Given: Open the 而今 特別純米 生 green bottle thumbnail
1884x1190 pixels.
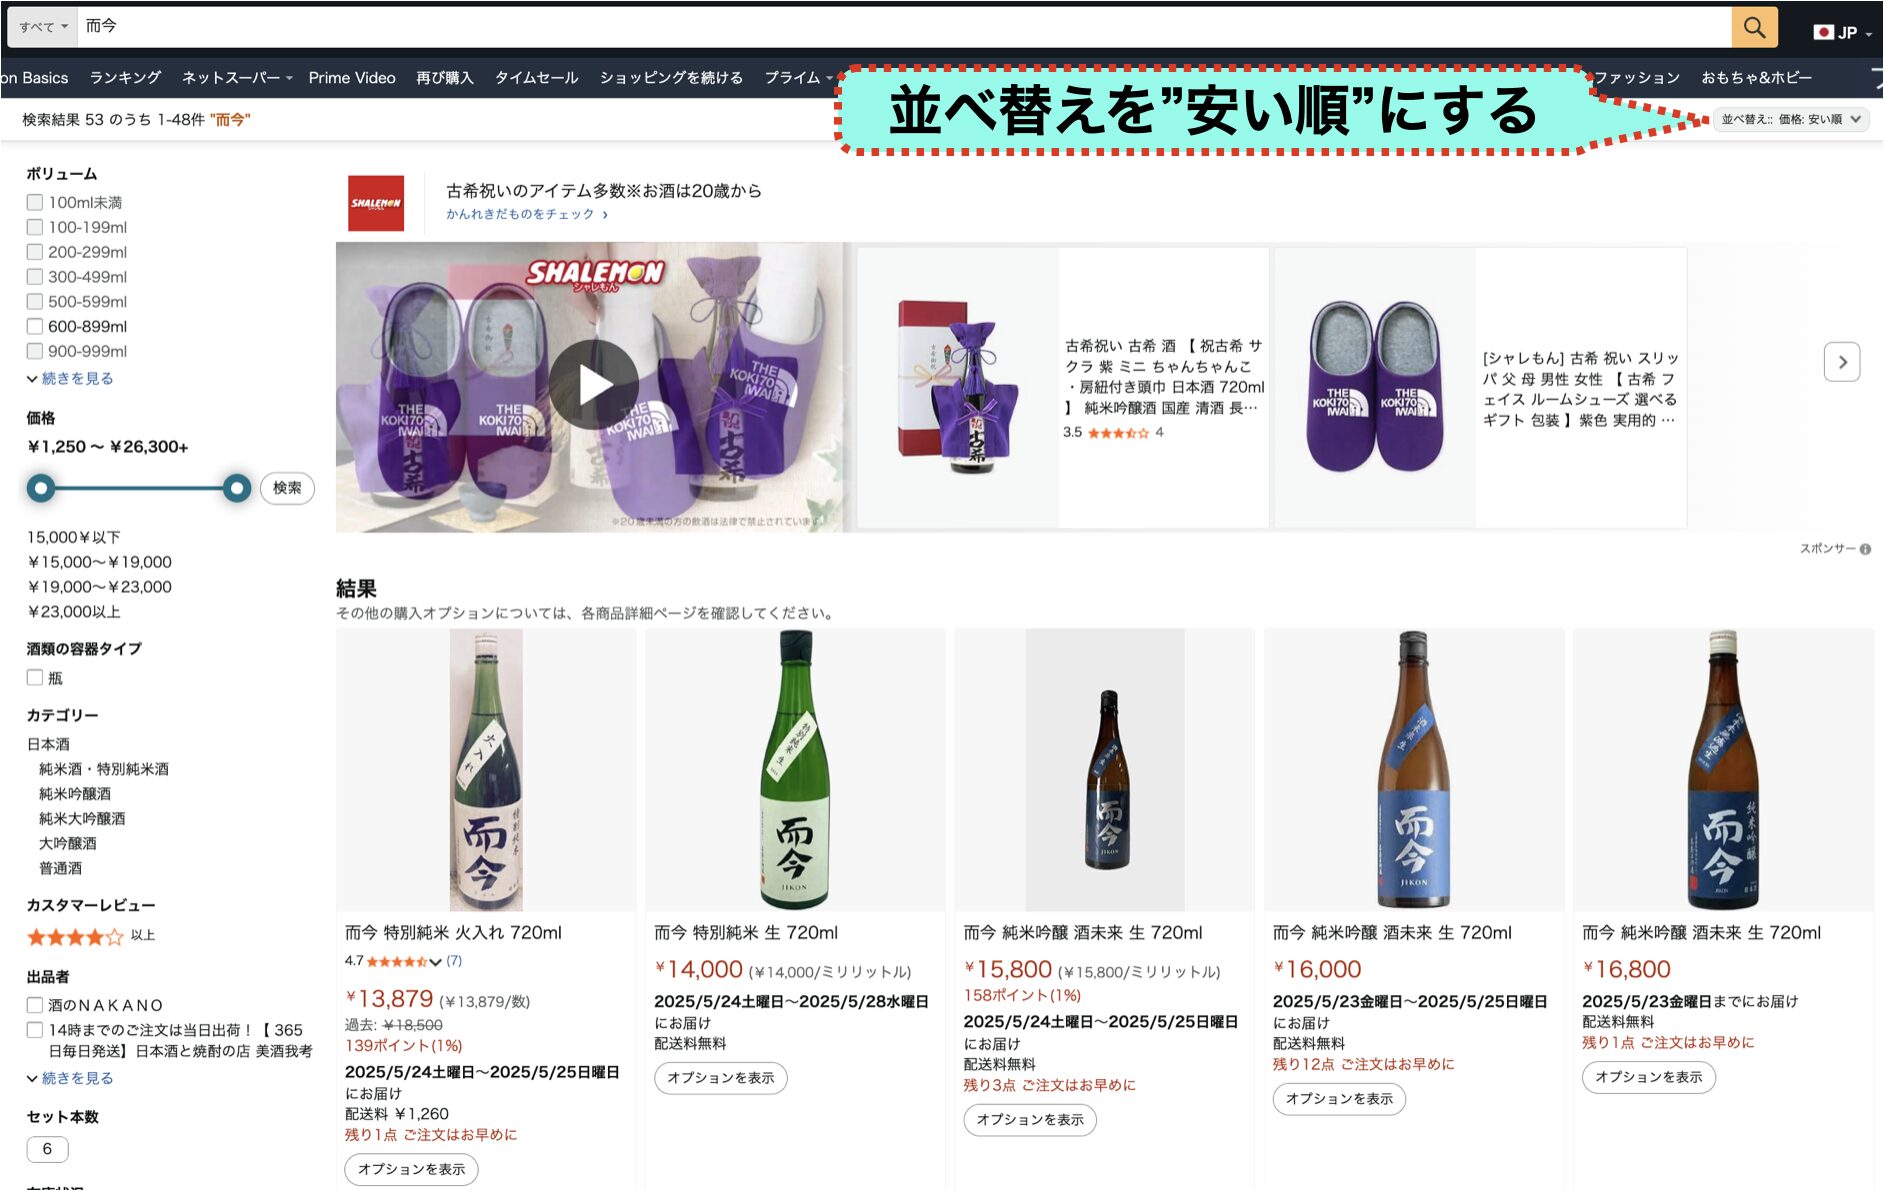Looking at the screenshot, I should point(795,770).
